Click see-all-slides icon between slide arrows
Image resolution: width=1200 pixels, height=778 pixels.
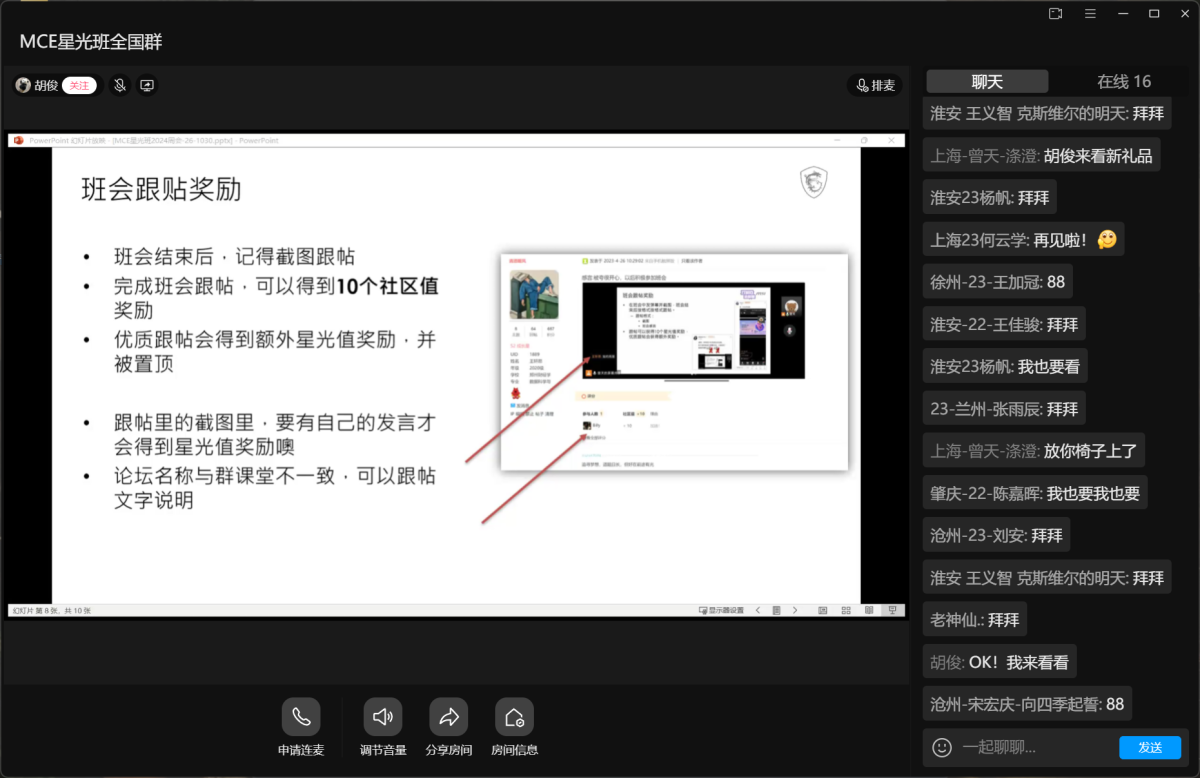coord(776,610)
